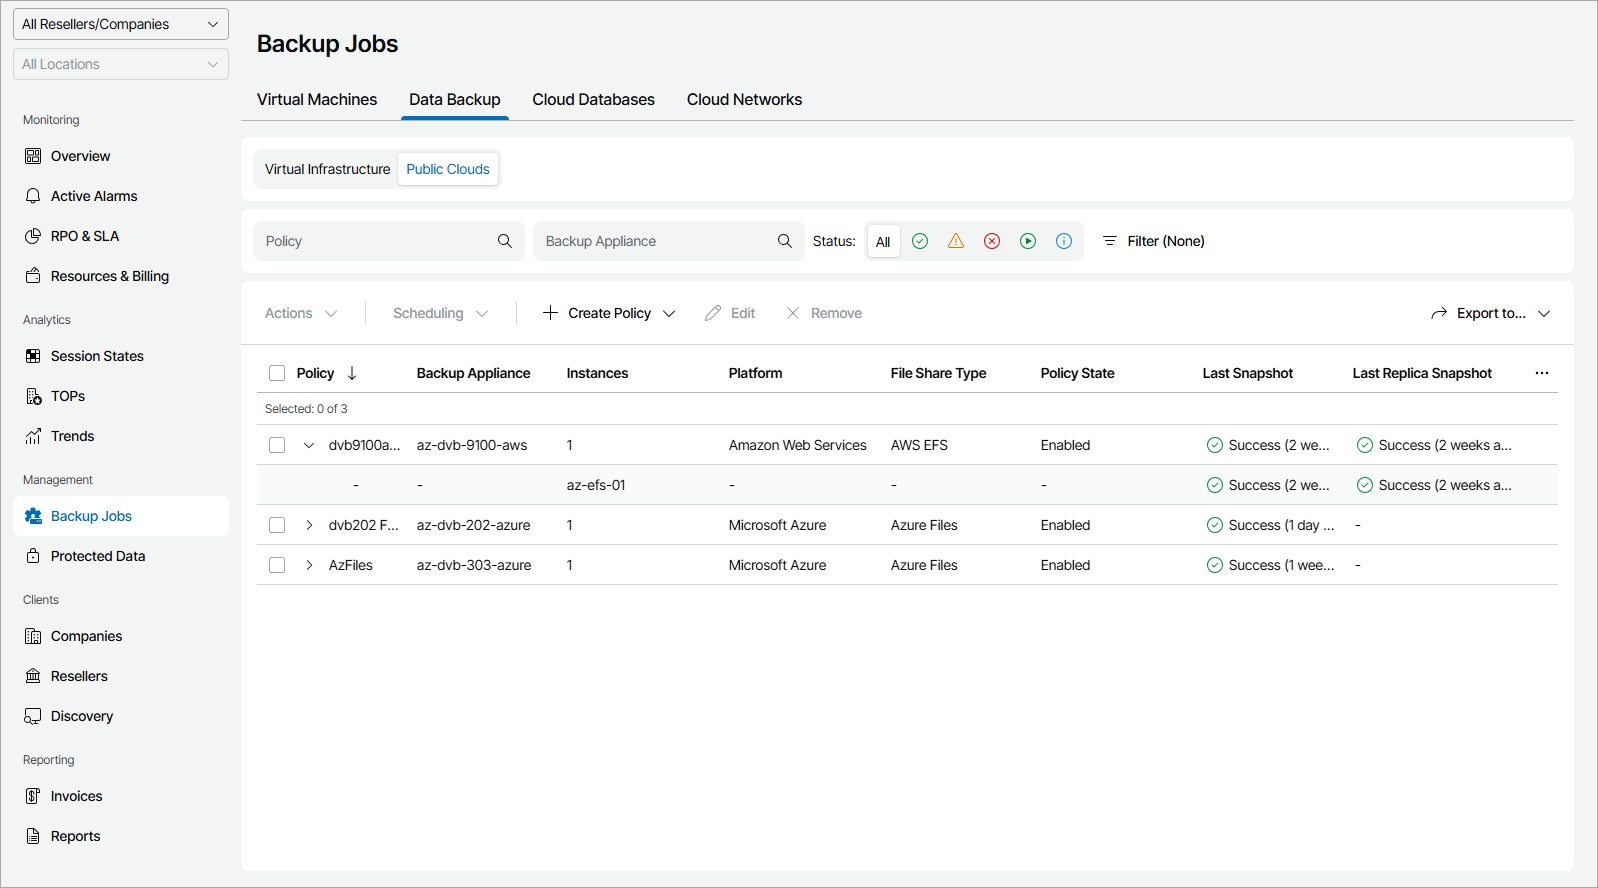
Task: Filter by warning status triangle icon
Action: click(x=956, y=241)
